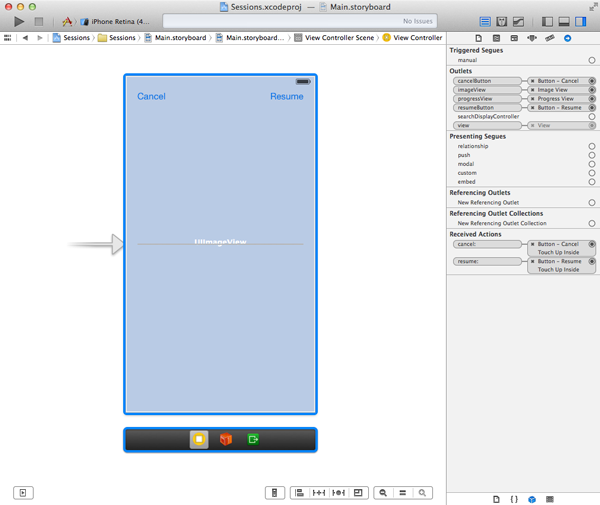Image resolution: width=600 pixels, height=505 pixels.
Task: Click the push segue connection circle
Action: tap(592, 155)
